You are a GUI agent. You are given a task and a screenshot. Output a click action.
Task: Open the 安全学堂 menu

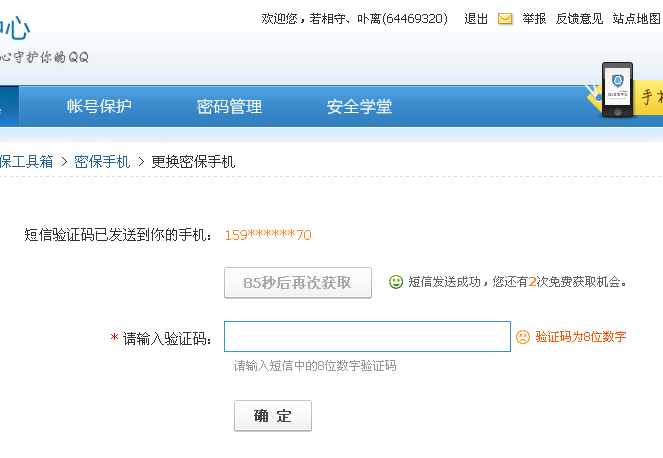click(359, 106)
